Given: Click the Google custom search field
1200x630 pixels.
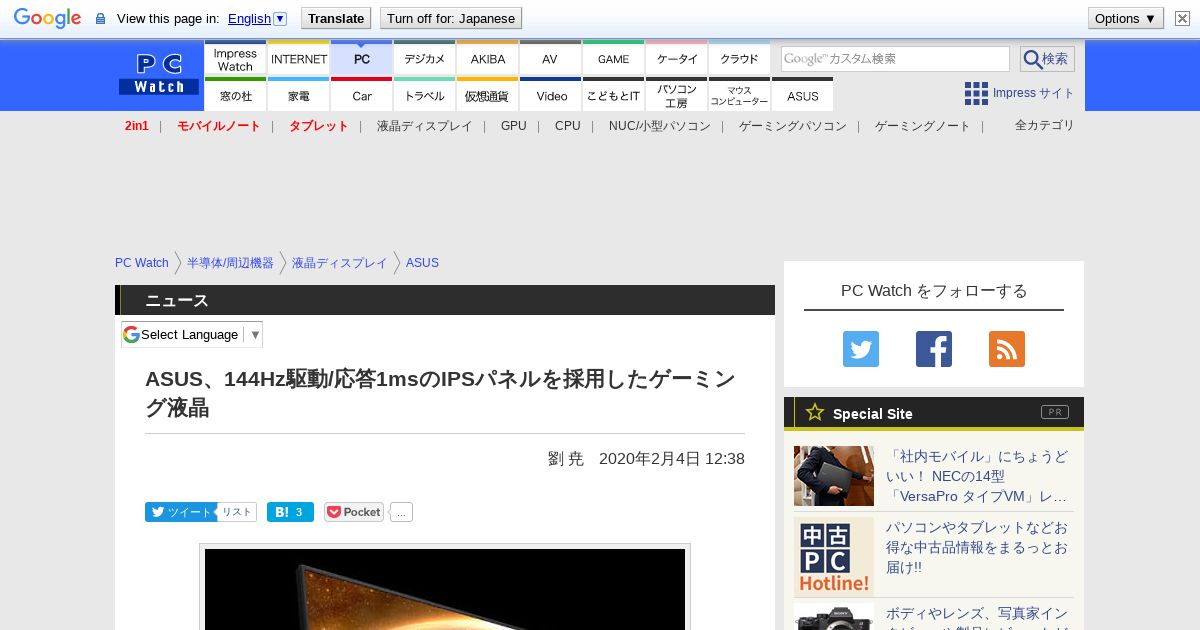Looking at the screenshot, I should (895, 59).
